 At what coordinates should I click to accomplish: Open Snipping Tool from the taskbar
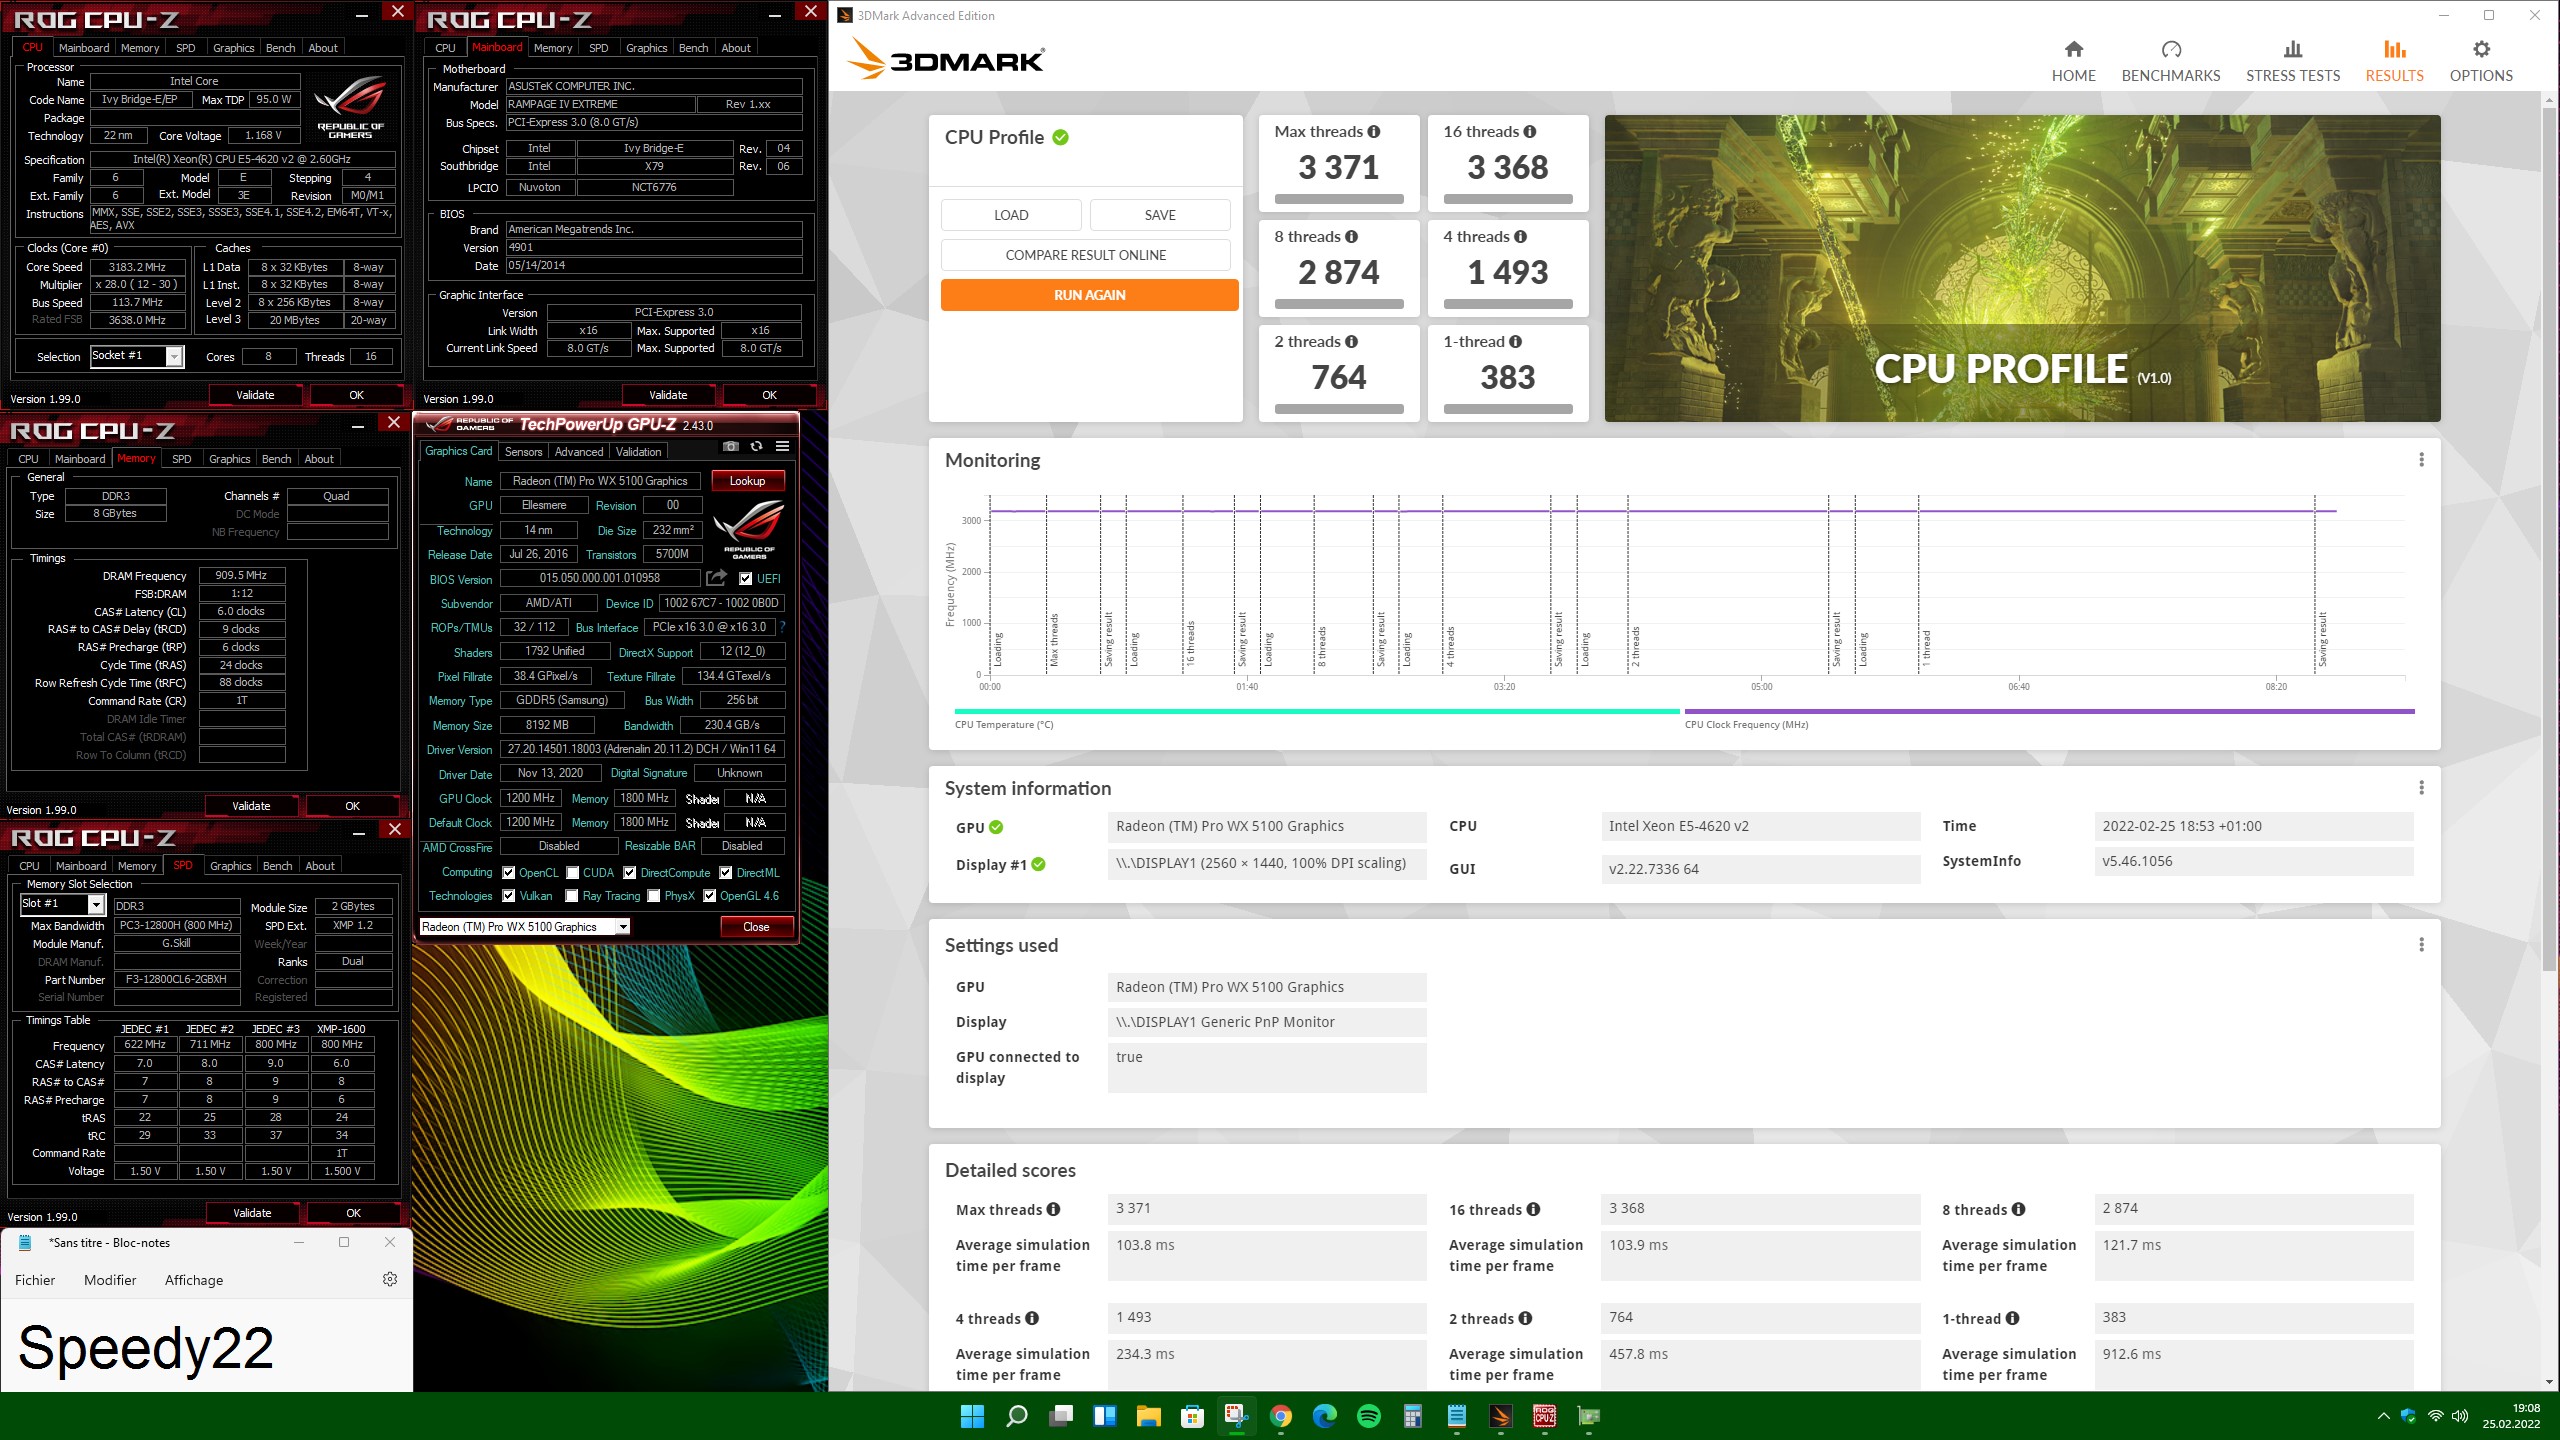pyautogui.click(x=1236, y=1416)
